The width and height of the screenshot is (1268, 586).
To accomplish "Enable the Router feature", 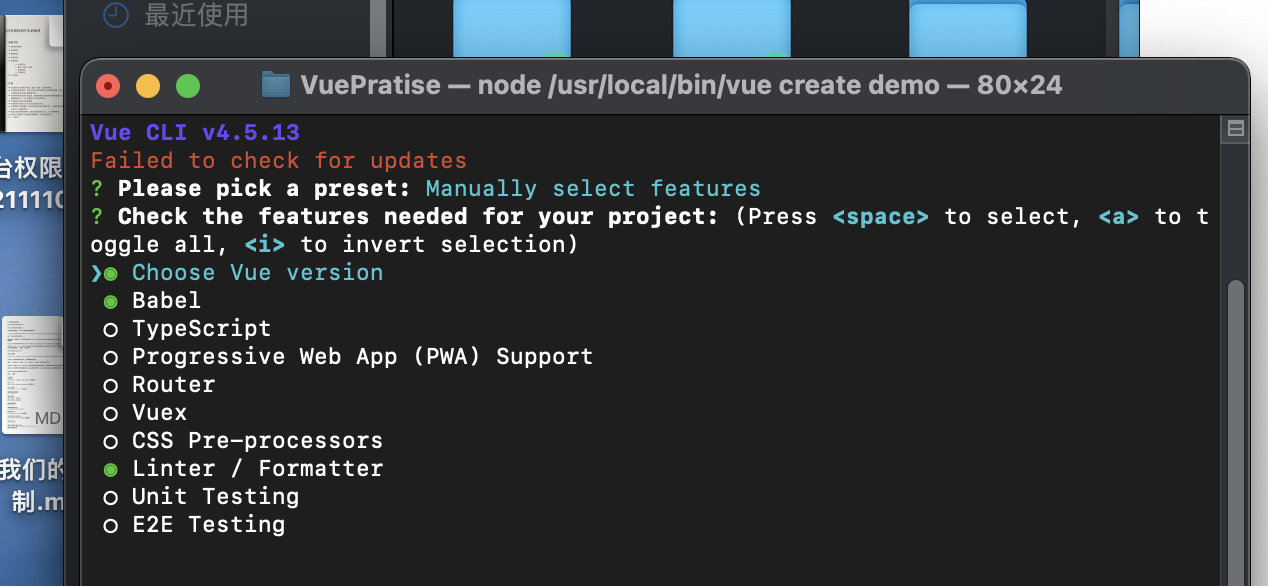I will click(173, 385).
